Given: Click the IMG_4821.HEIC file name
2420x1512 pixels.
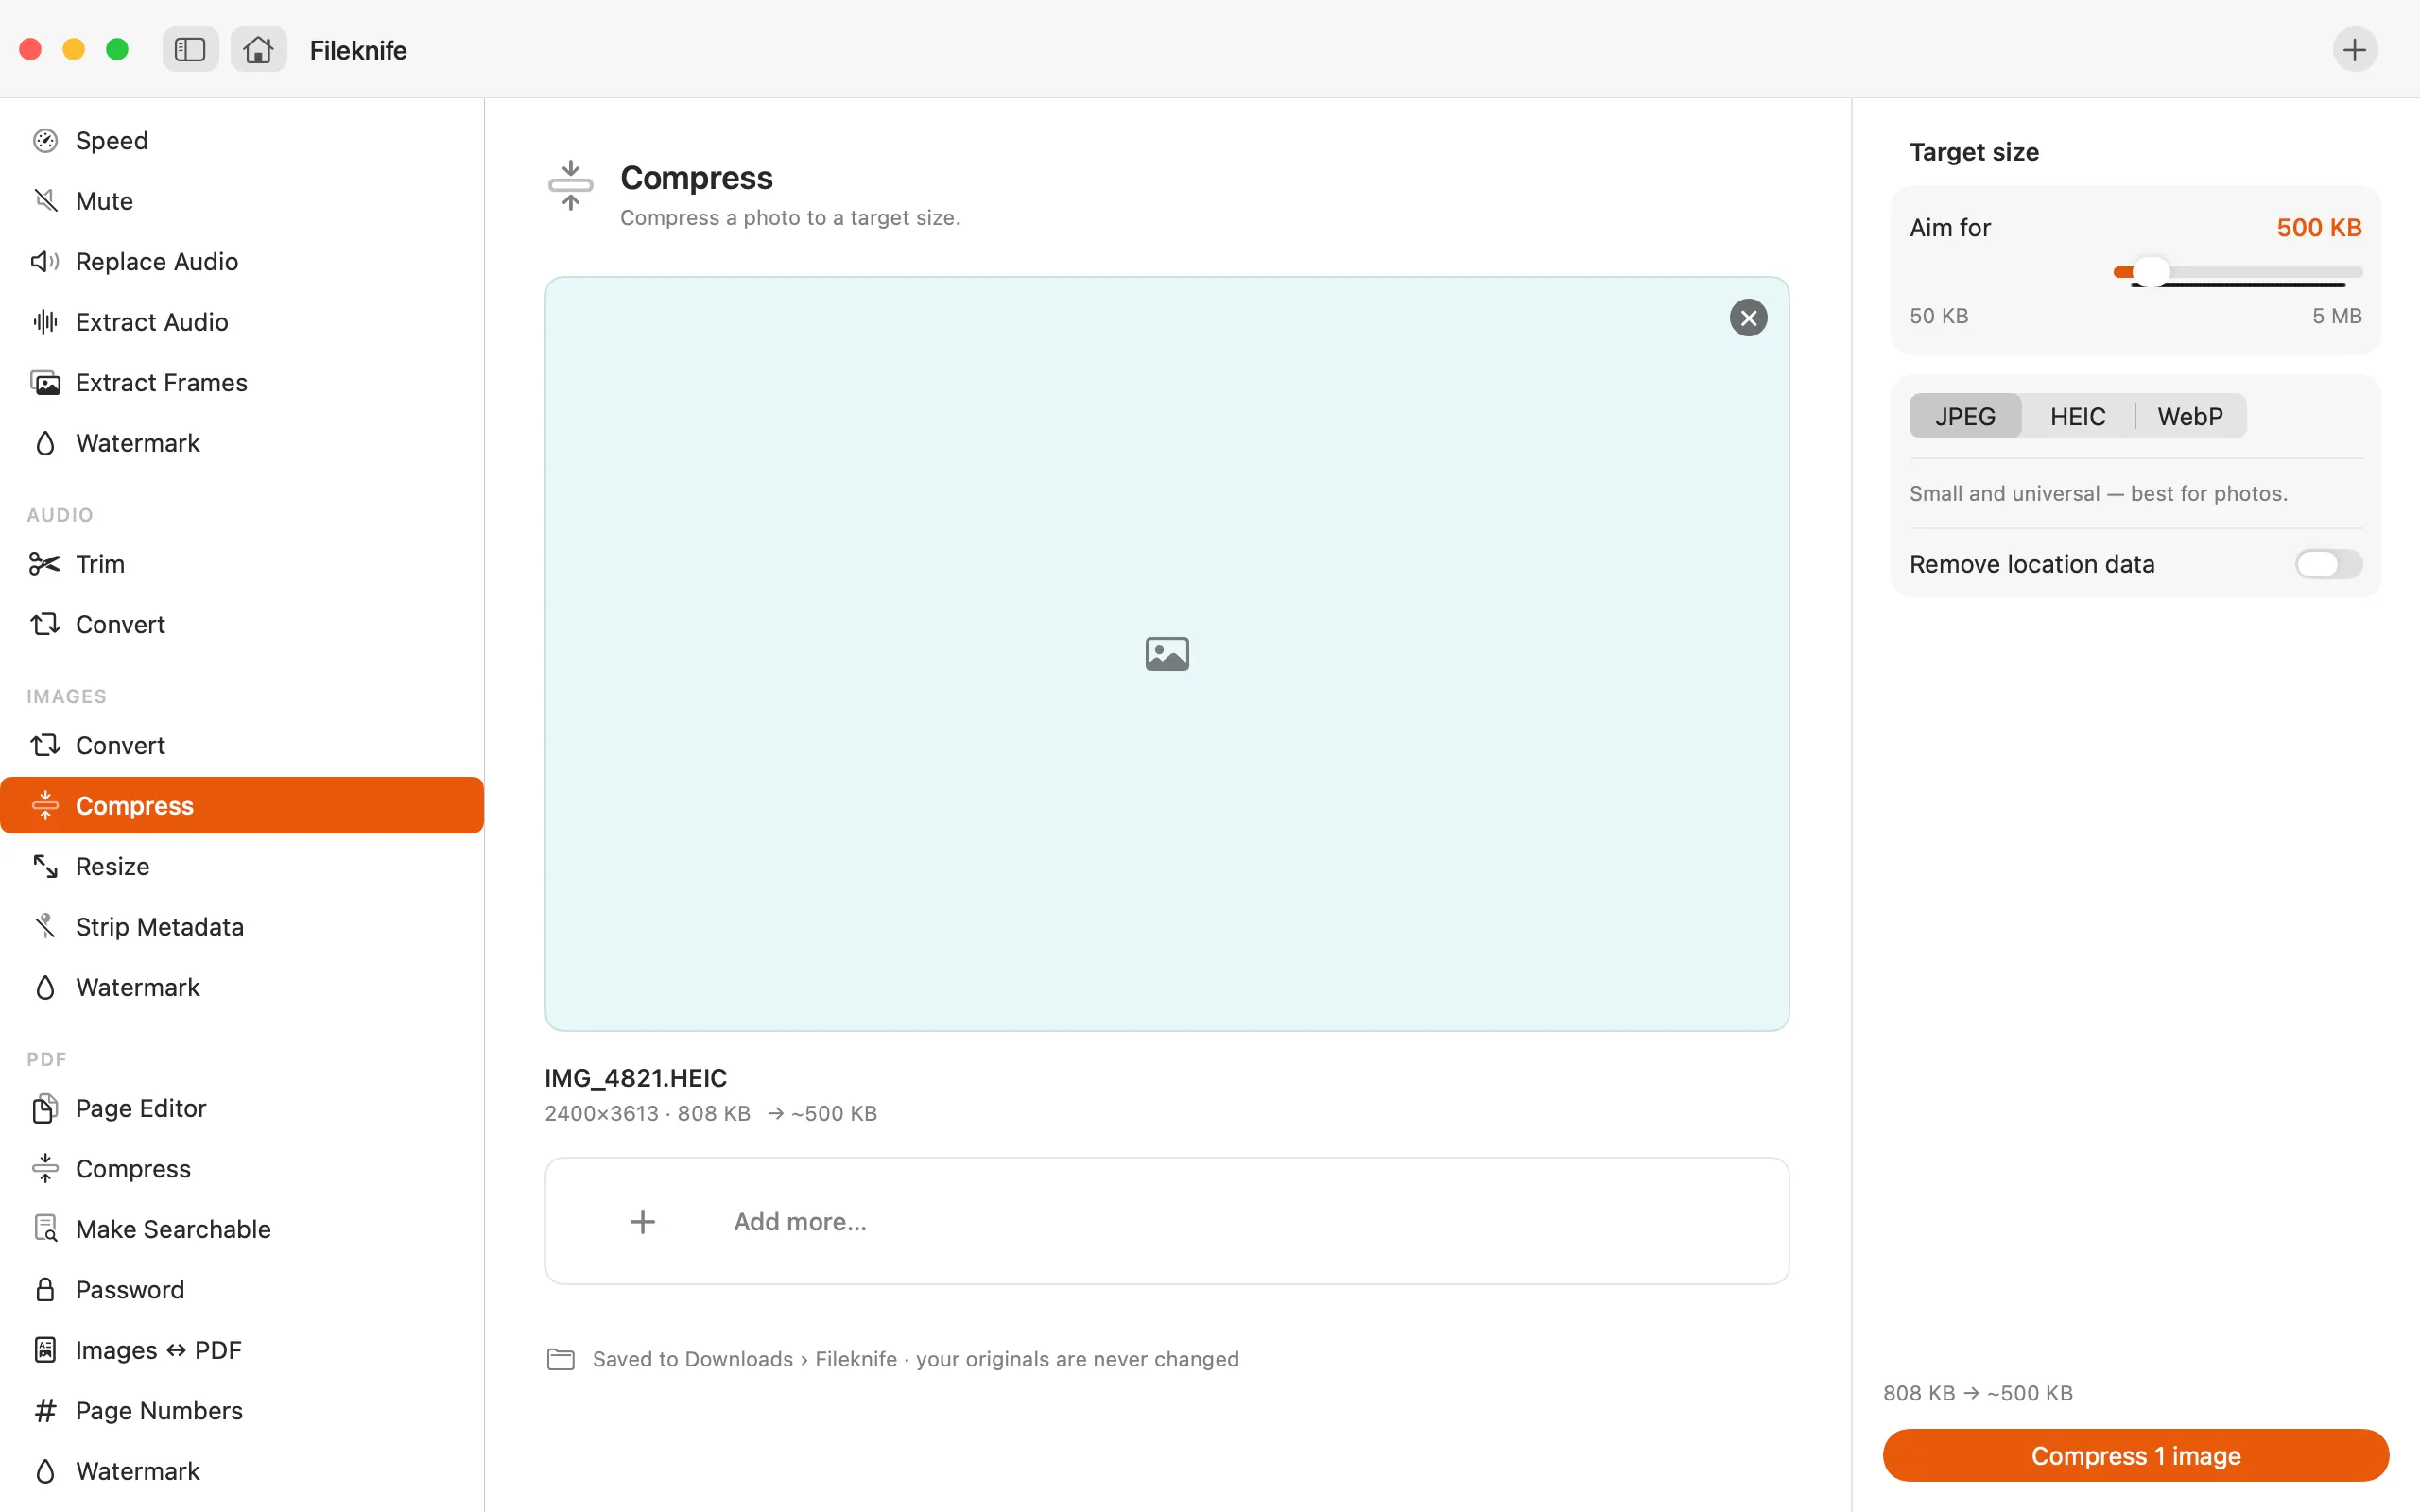Looking at the screenshot, I should (x=636, y=1078).
